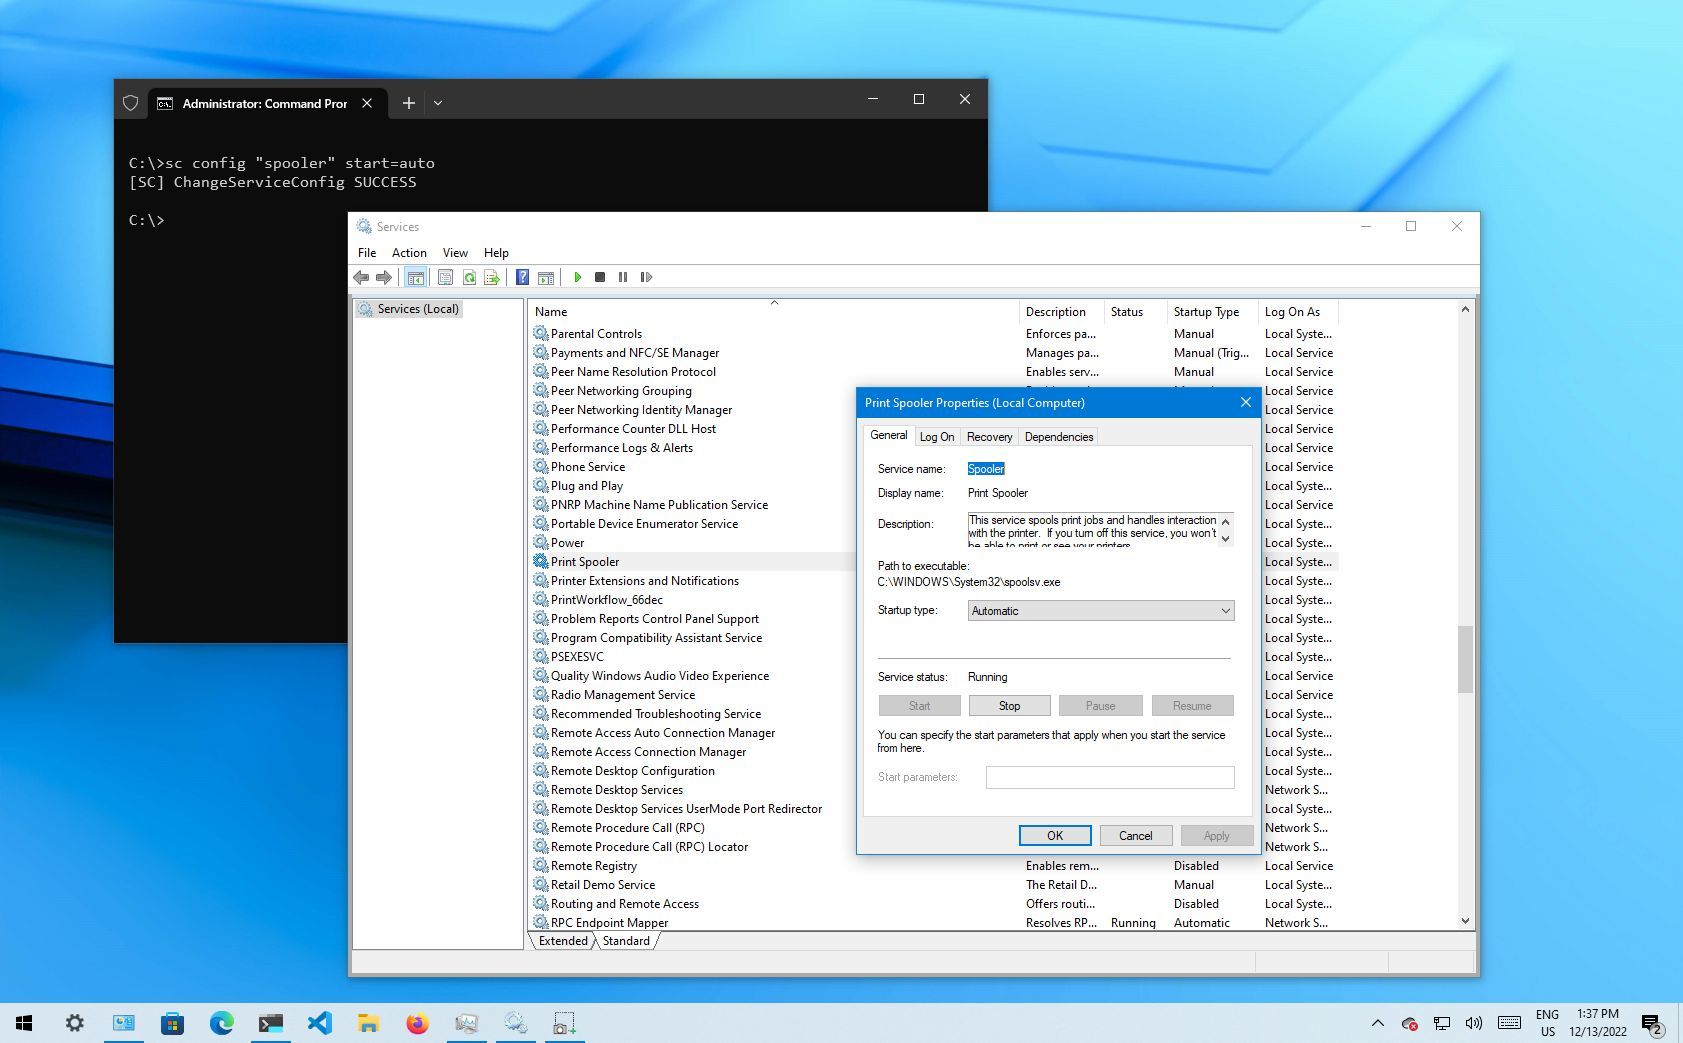Open the Action menu in Services
1683x1043 pixels.
[x=408, y=253]
